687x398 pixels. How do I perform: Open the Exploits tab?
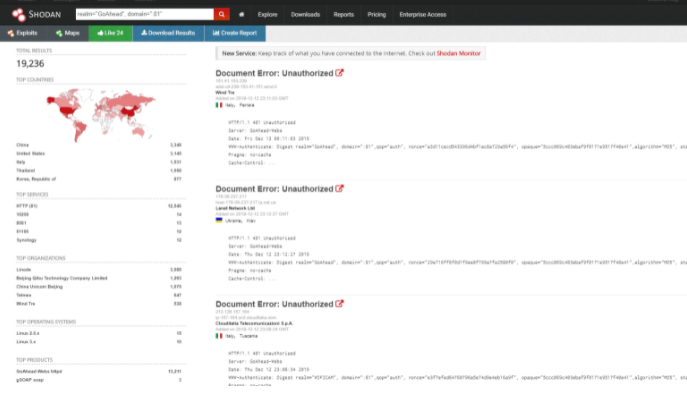(x=22, y=33)
